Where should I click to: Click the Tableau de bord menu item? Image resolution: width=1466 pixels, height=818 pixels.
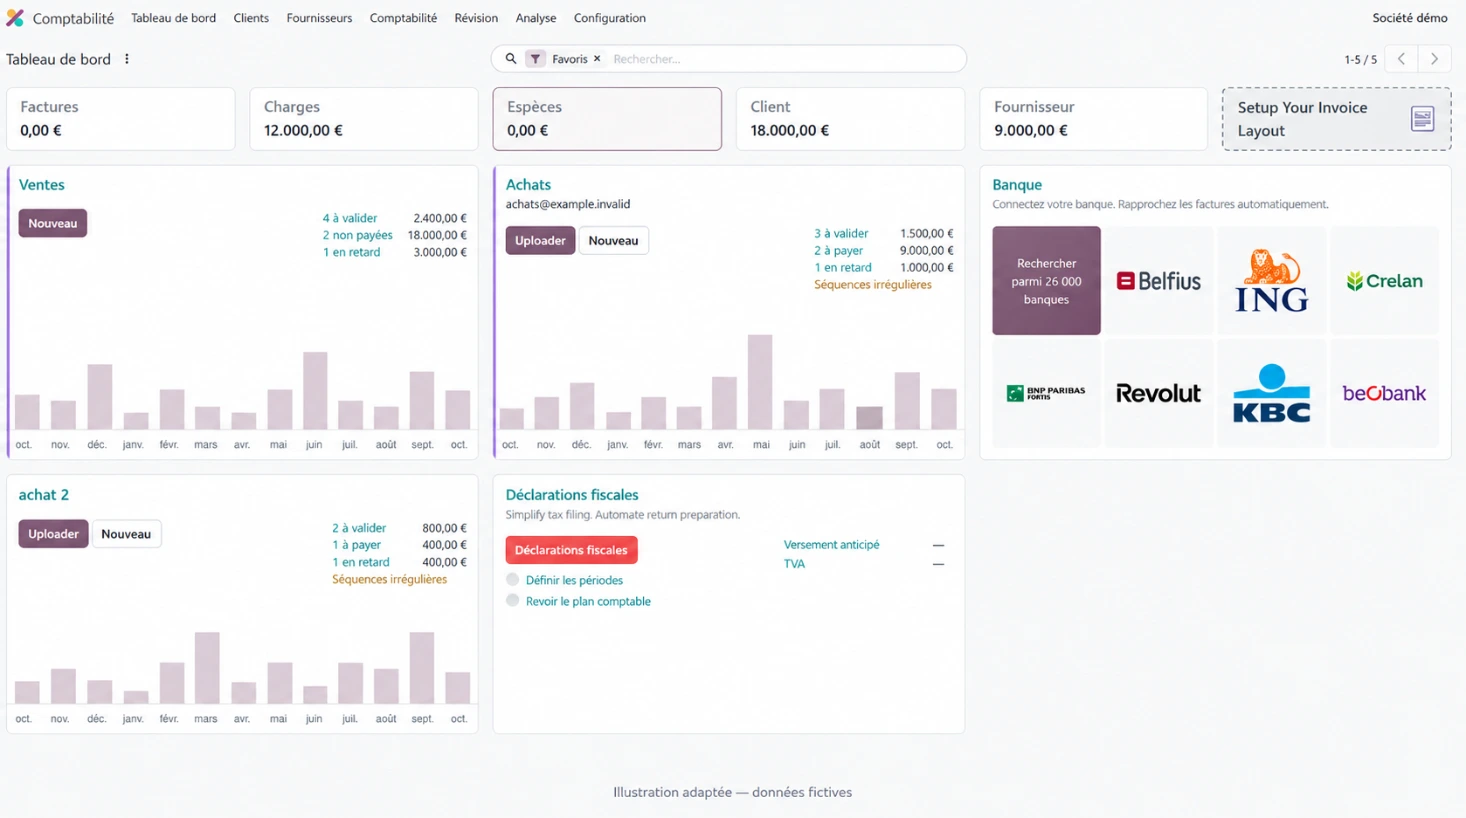(173, 18)
